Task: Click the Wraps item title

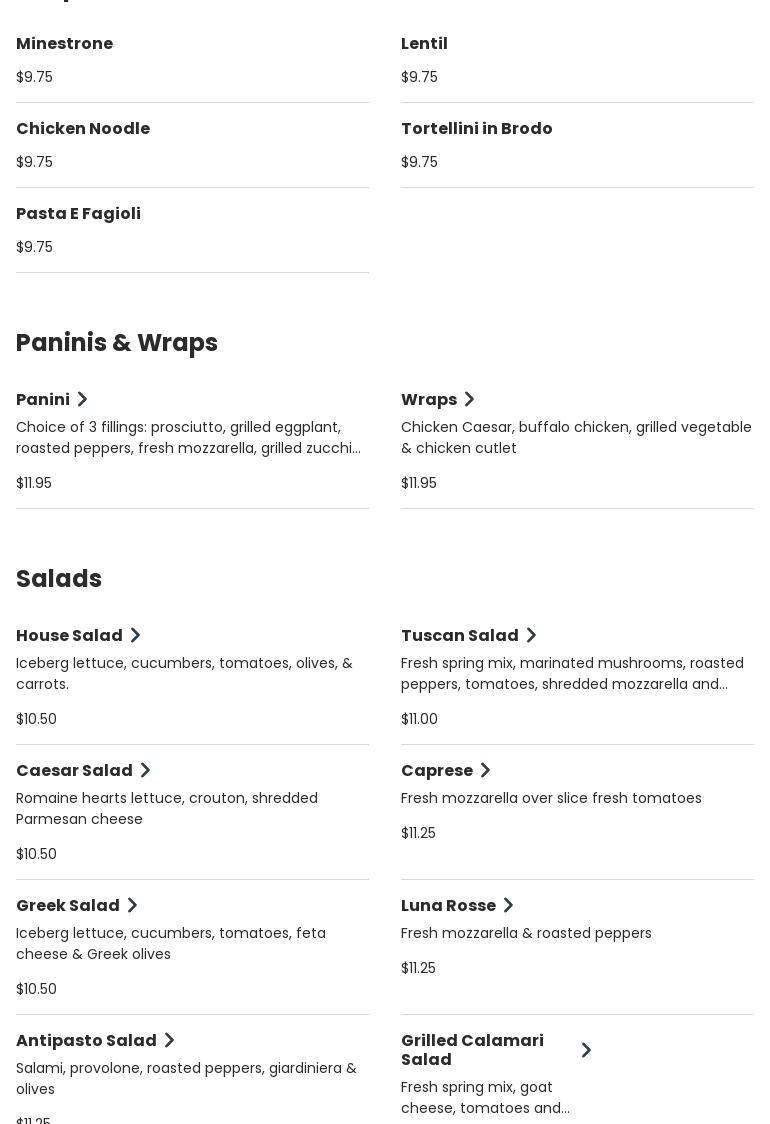Action: [428, 400]
